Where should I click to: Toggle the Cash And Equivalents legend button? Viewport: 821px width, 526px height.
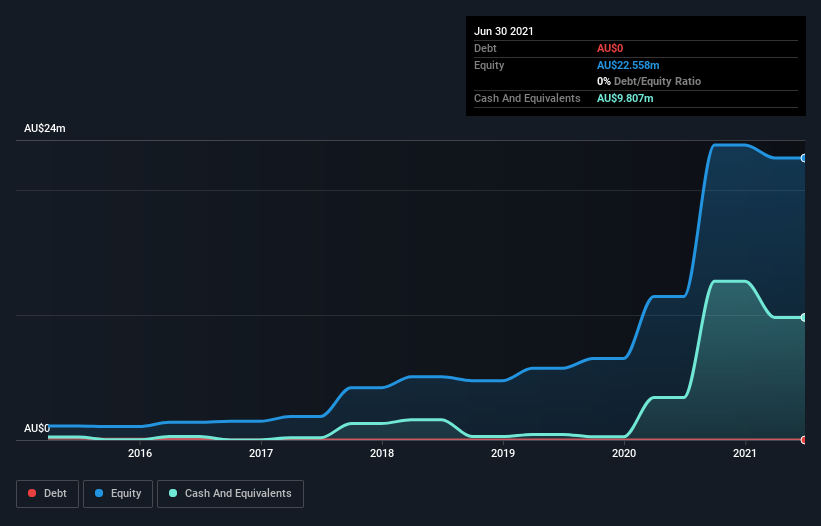point(230,494)
